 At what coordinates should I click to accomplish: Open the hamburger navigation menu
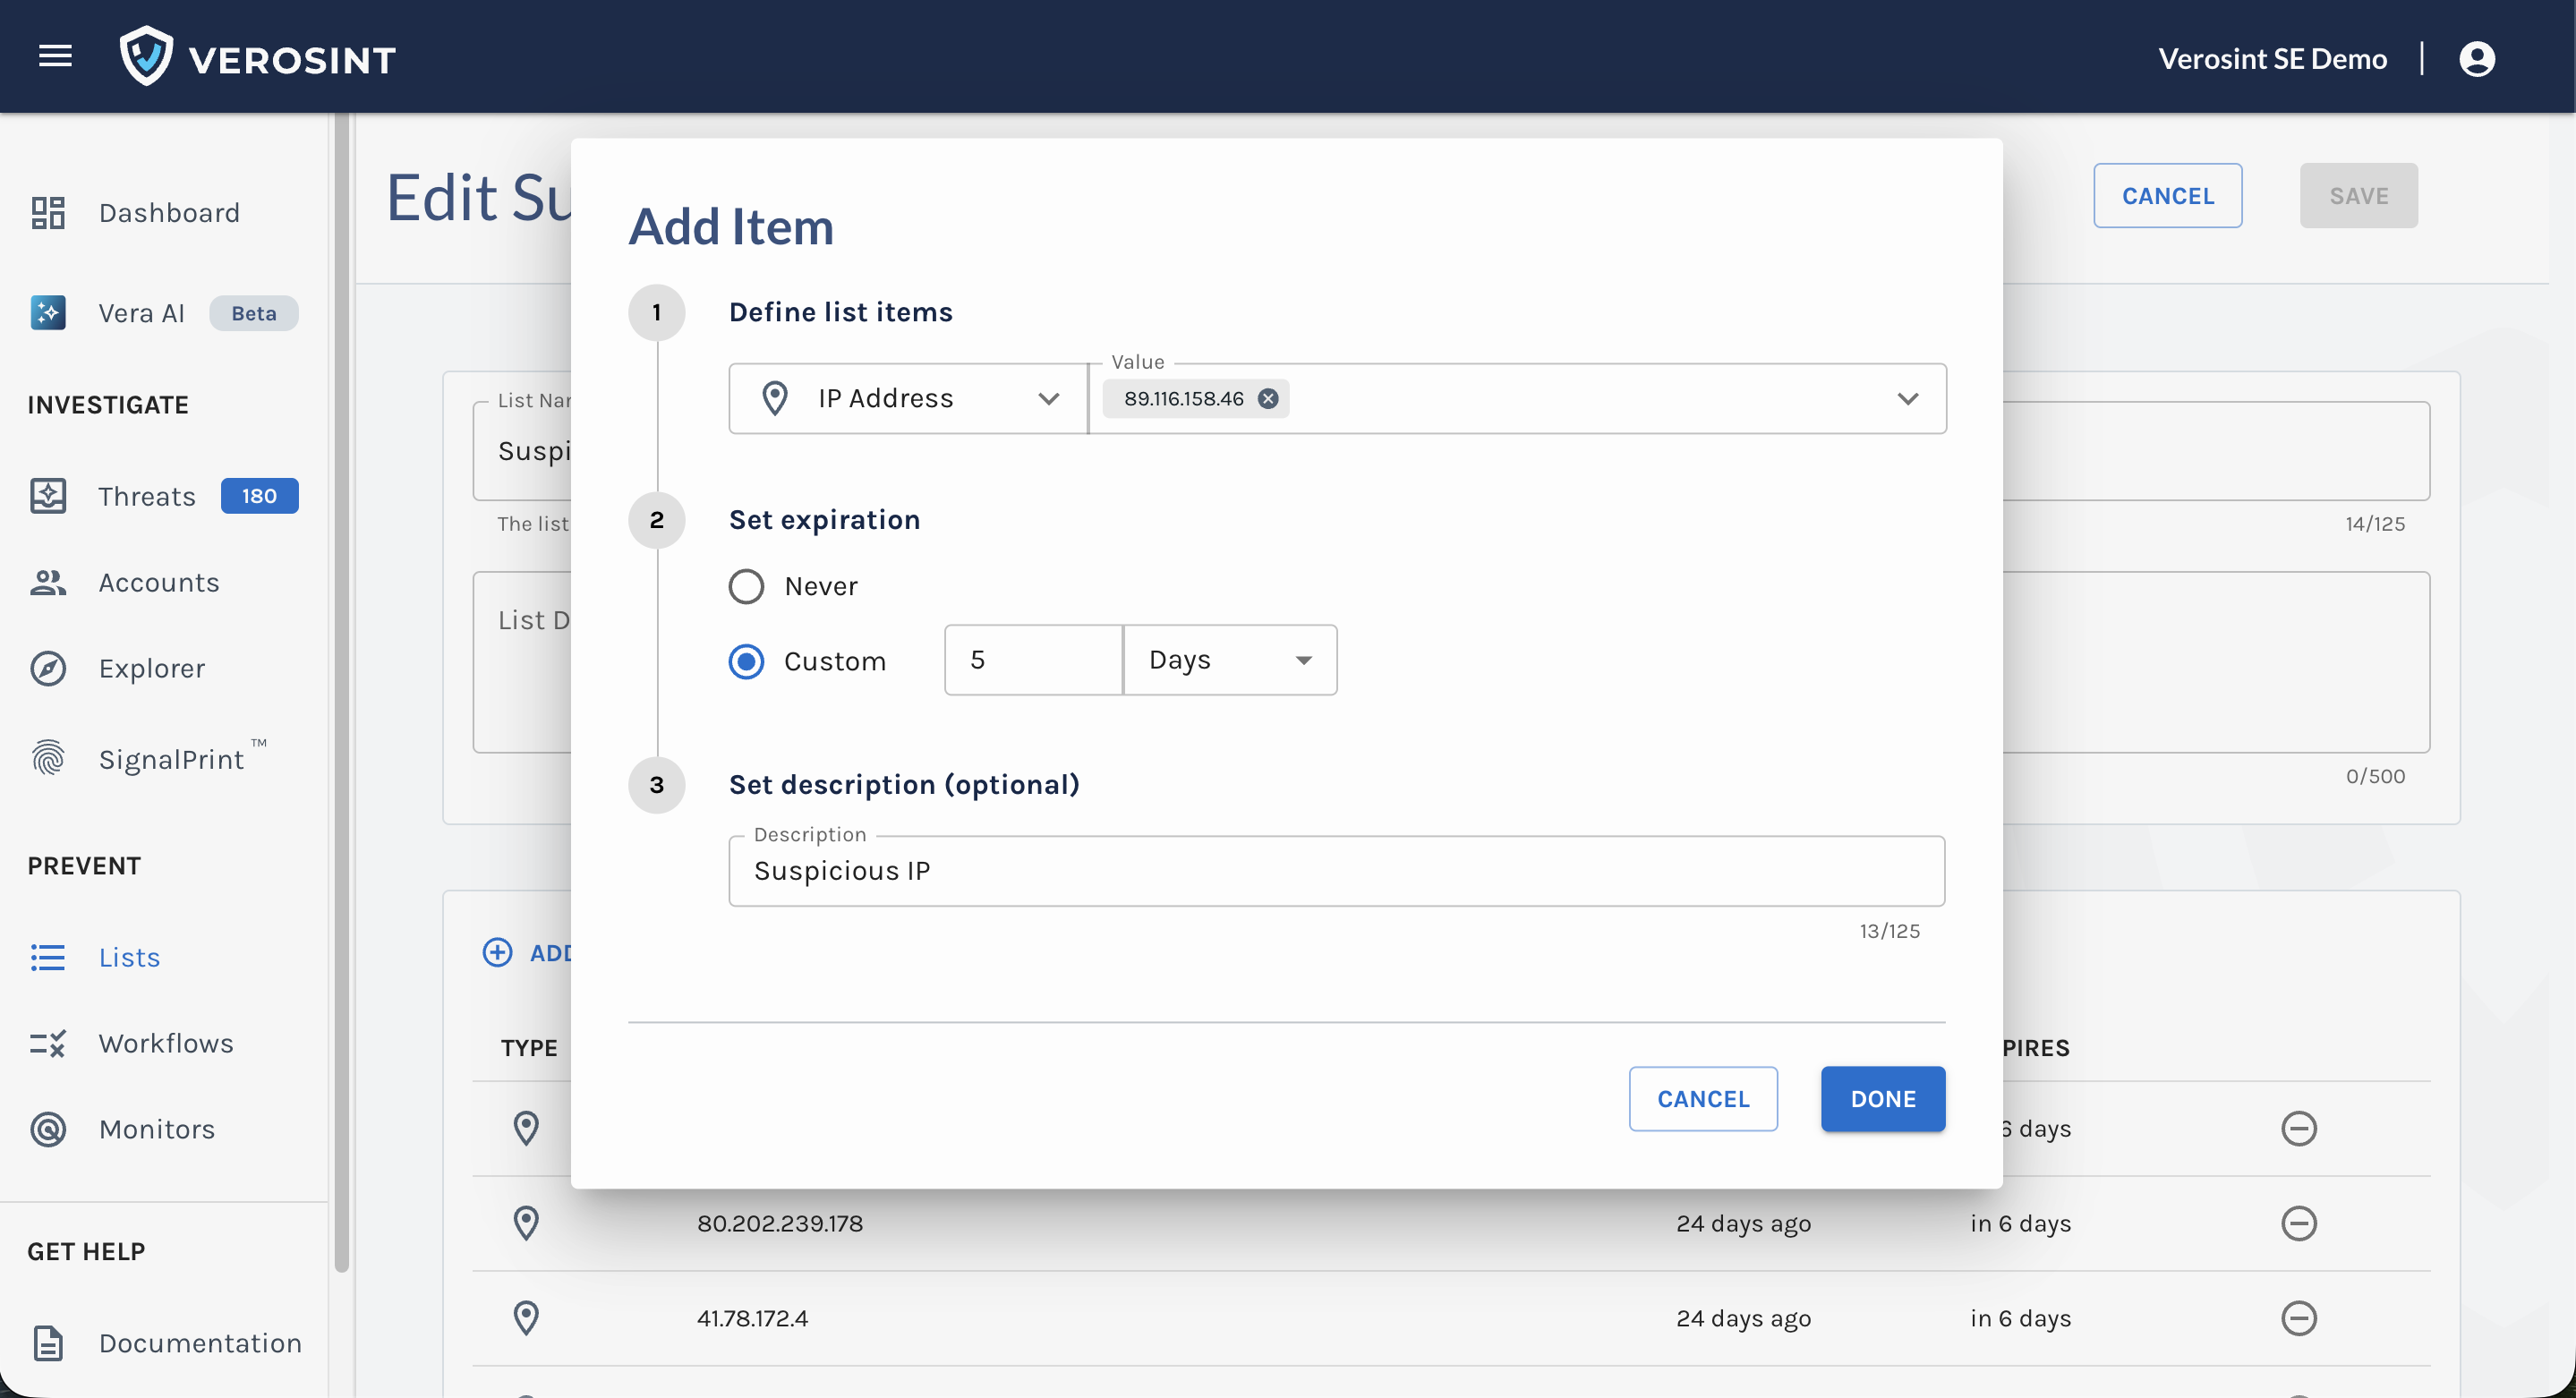[55, 57]
